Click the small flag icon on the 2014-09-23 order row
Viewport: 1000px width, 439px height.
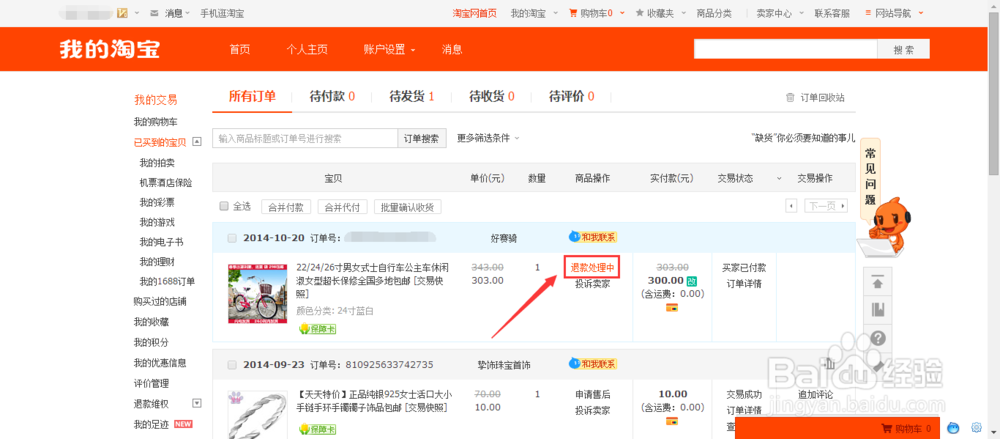(x=830, y=364)
